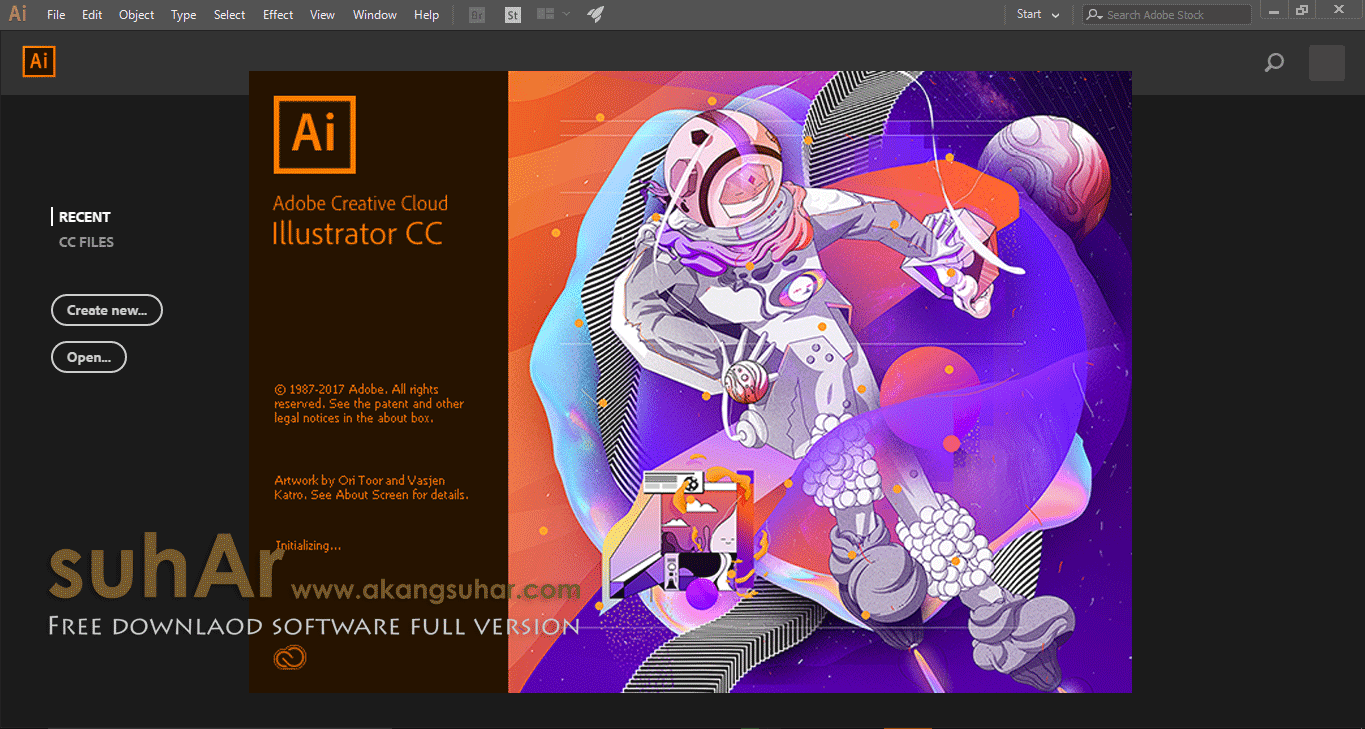Open the Effect menu
This screenshot has height=729, width=1365.
[x=278, y=15]
